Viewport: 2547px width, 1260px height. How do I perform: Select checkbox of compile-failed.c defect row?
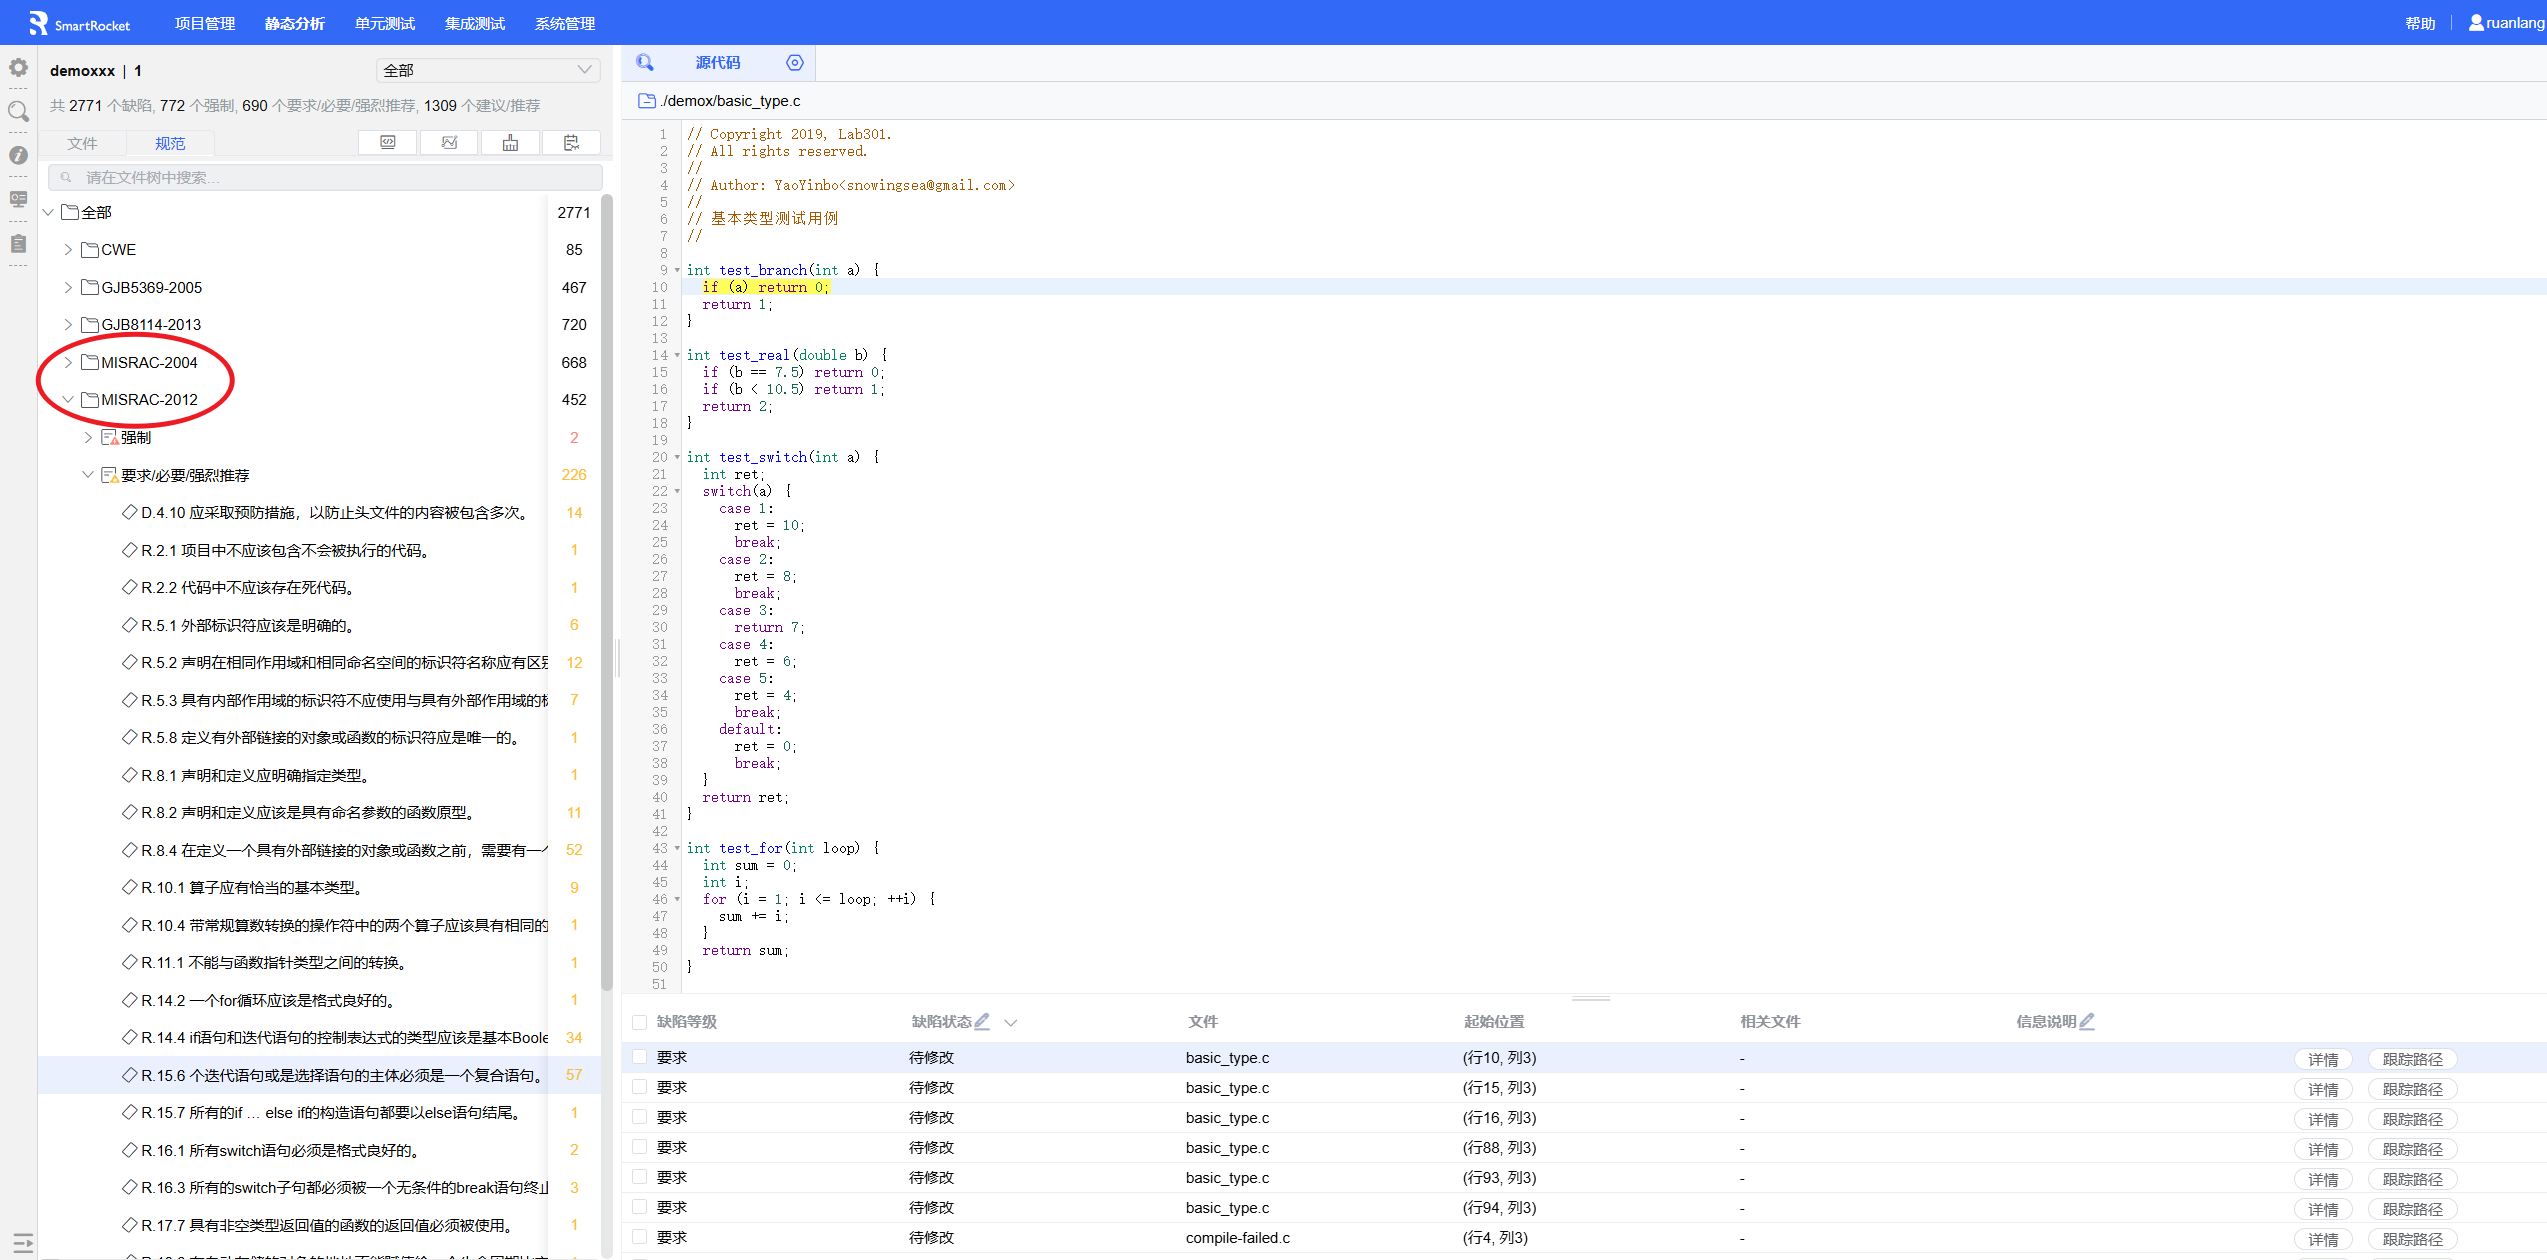pos(639,1238)
